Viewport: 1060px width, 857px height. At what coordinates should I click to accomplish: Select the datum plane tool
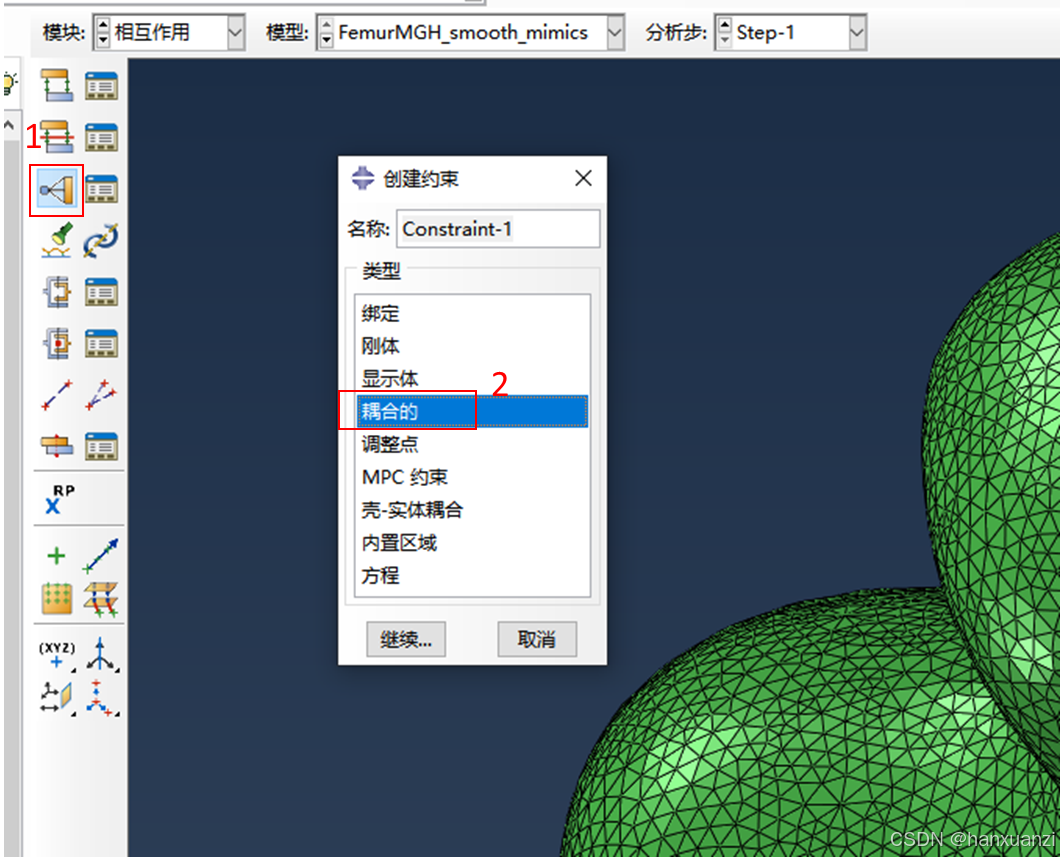(x=57, y=697)
